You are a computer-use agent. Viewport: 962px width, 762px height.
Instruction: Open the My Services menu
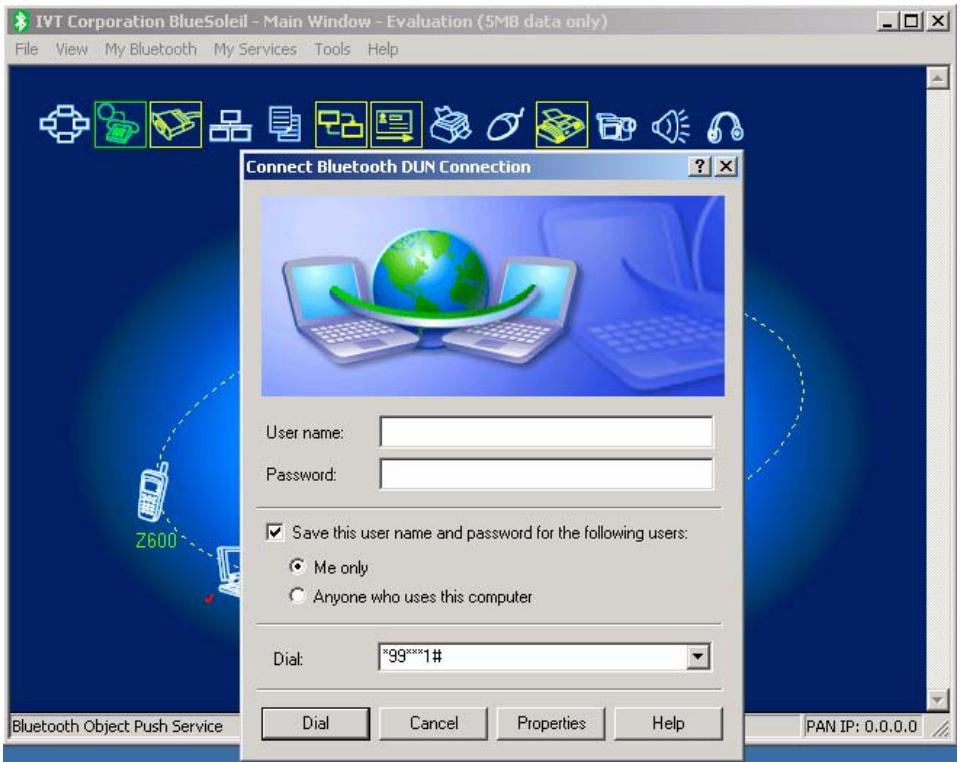(x=255, y=49)
